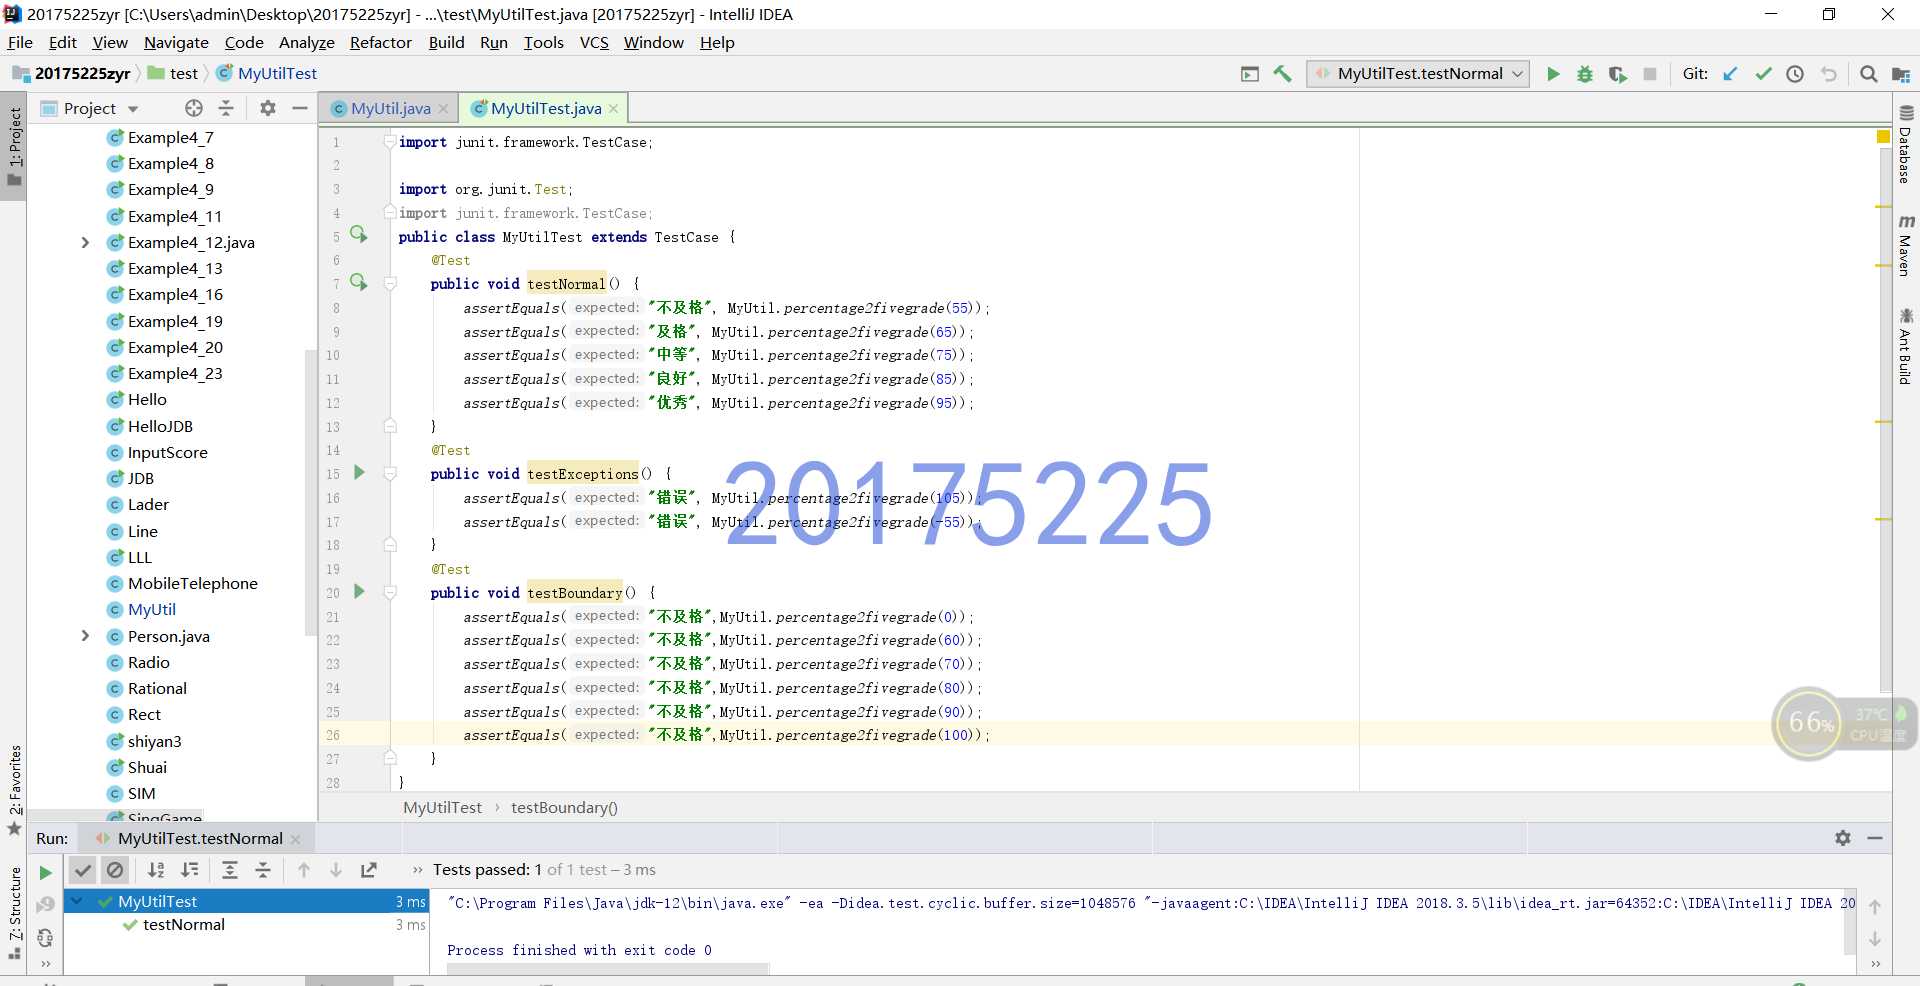Expand Person.java tree node
This screenshot has width=1920, height=986.
(x=85, y=636)
